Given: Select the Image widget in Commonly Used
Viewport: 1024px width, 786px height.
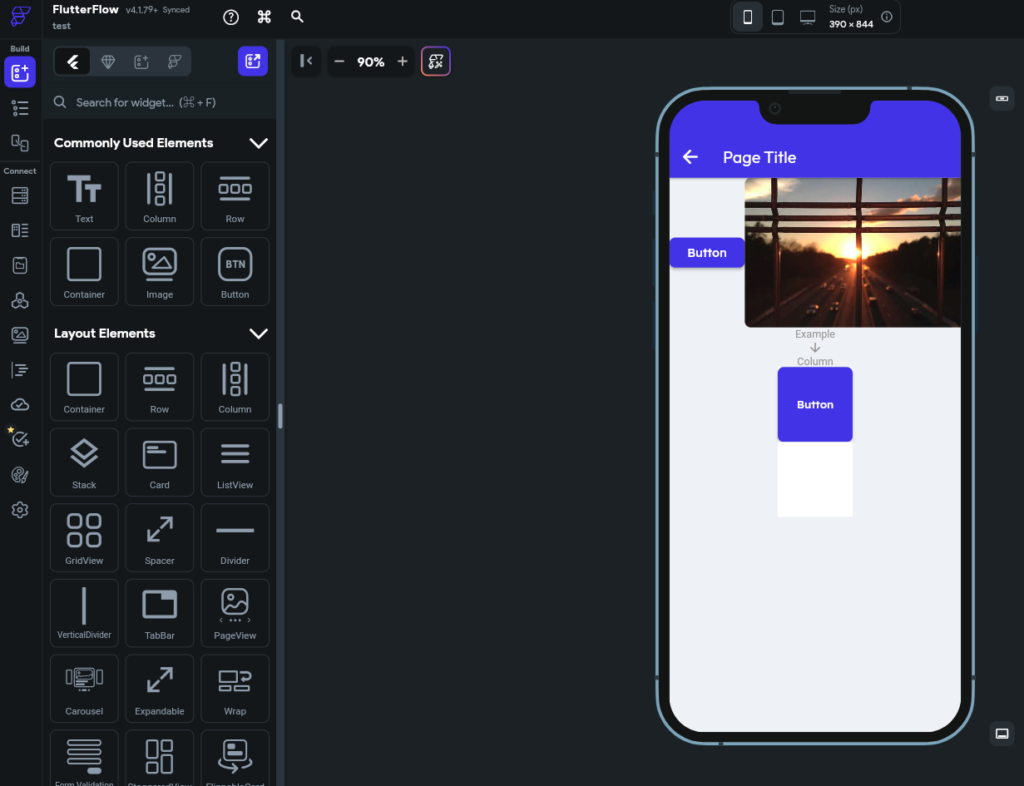Looking at the screenshot, I should coord(159,271).
